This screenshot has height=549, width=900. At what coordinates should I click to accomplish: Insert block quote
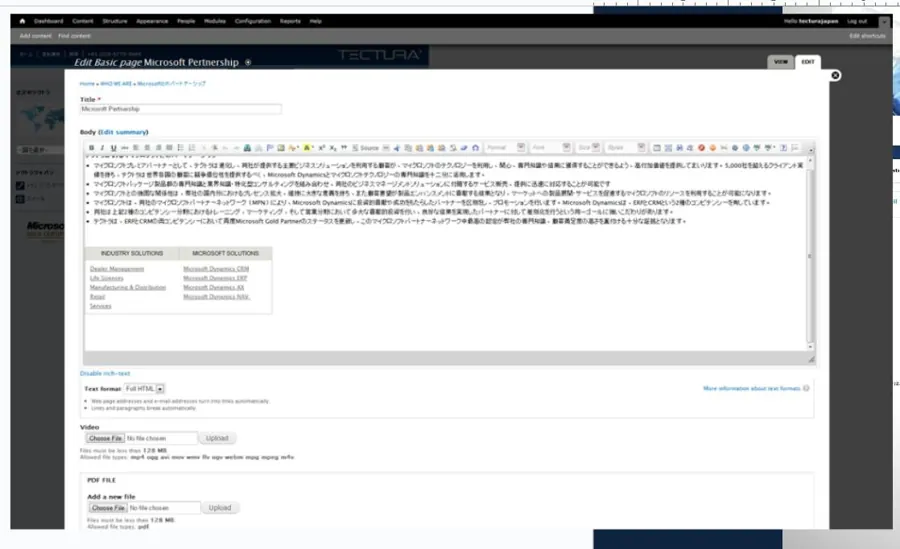[x=344, y=148]
